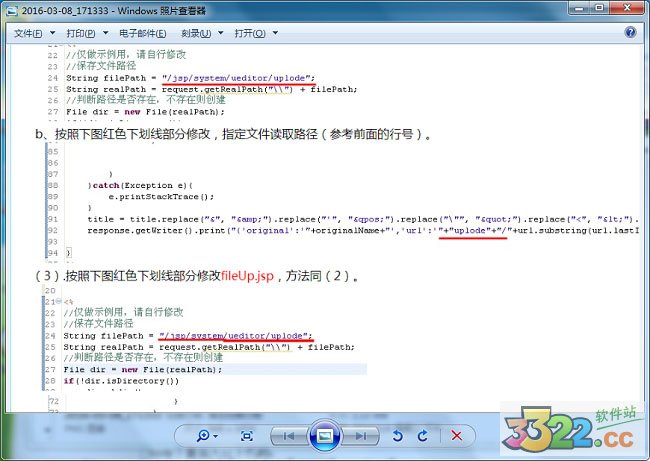Expand the 文件 dropdown arrow

[52, 33]
